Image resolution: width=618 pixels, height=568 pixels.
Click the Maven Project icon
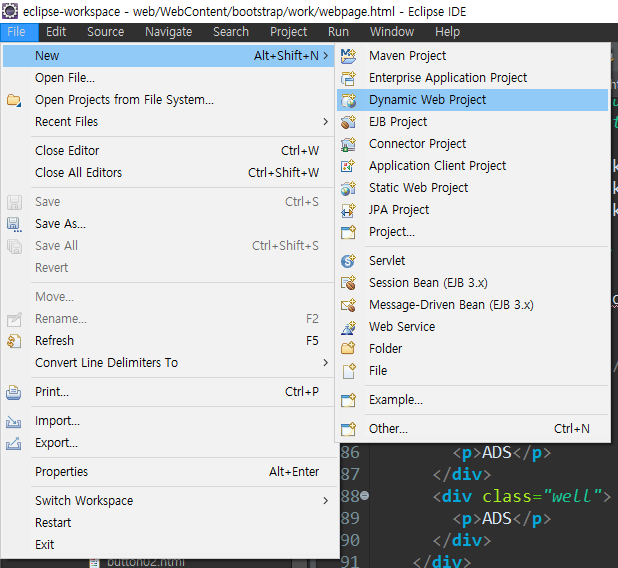tap(348, 56)
